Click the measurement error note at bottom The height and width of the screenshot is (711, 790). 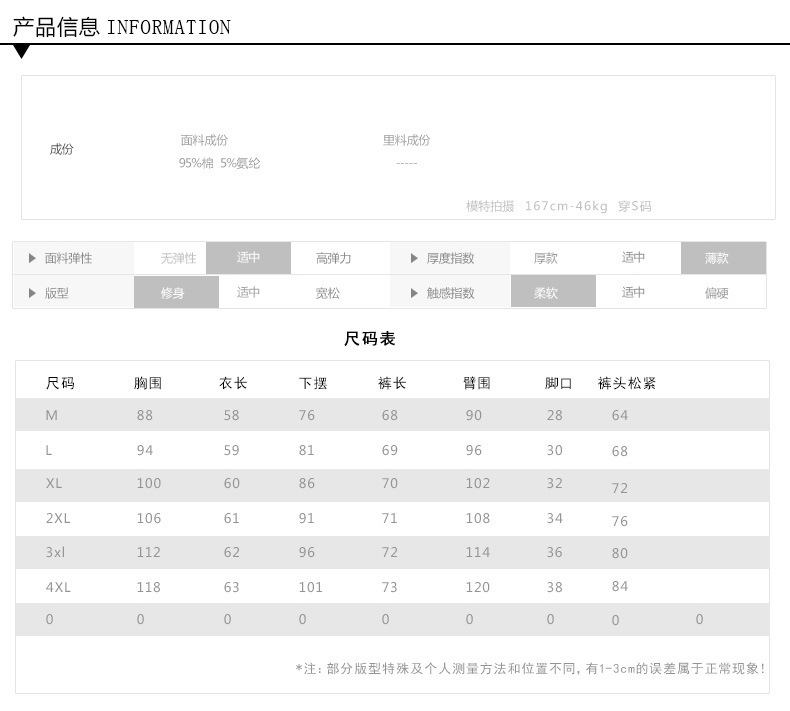pyautogui.click(x=530, y=669)
